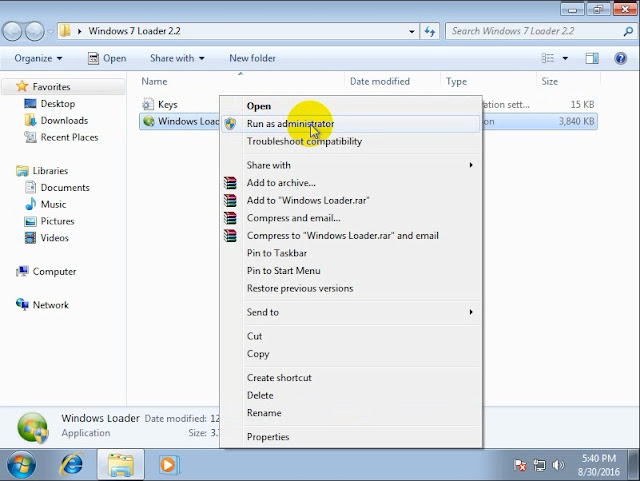Open the Organize dropdown menu

(38, 58)
